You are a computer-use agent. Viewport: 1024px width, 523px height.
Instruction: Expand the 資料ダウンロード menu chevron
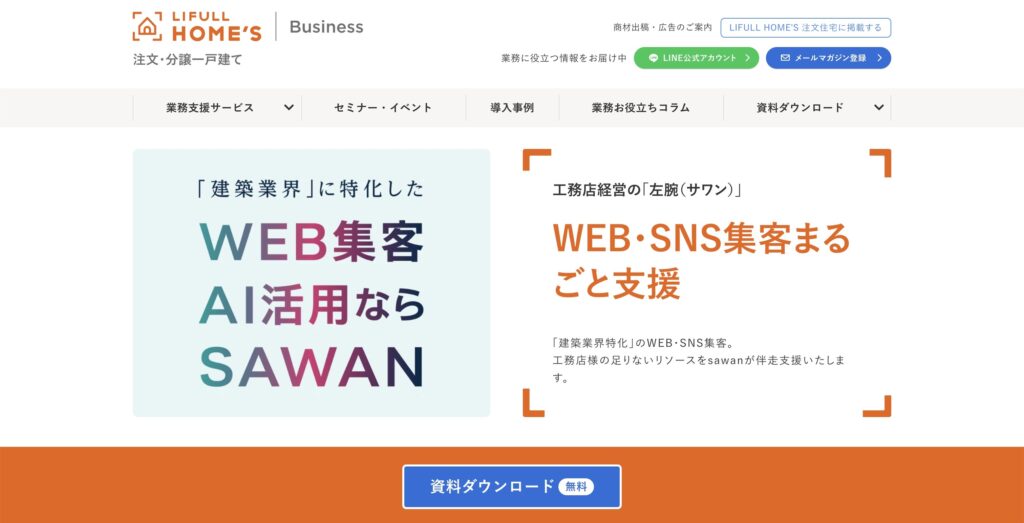[878, 108]
